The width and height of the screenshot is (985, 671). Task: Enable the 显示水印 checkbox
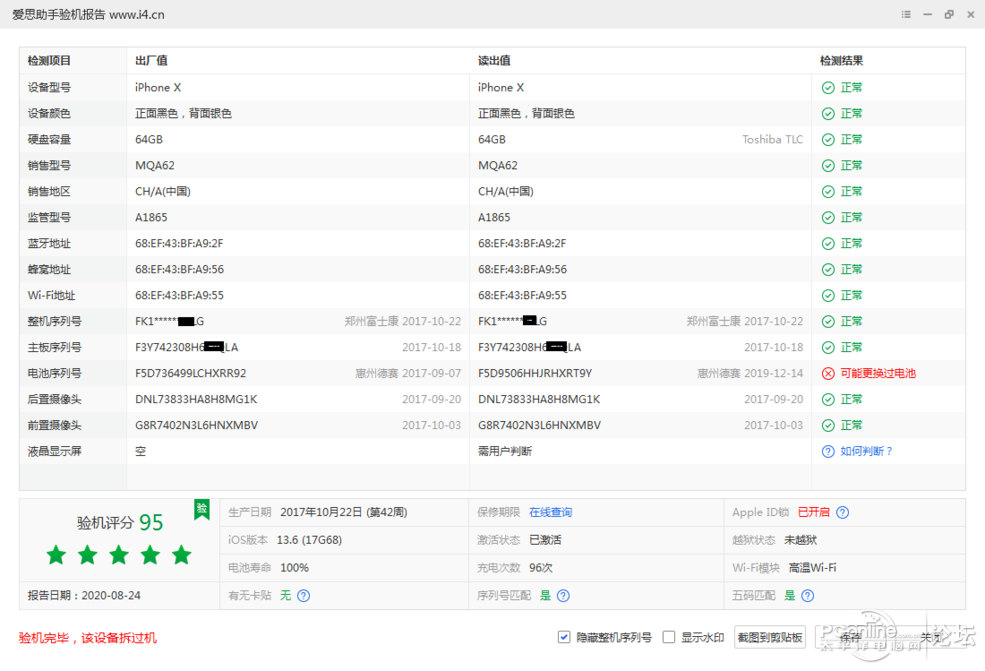pyautogui.click(x=669, y=637)
